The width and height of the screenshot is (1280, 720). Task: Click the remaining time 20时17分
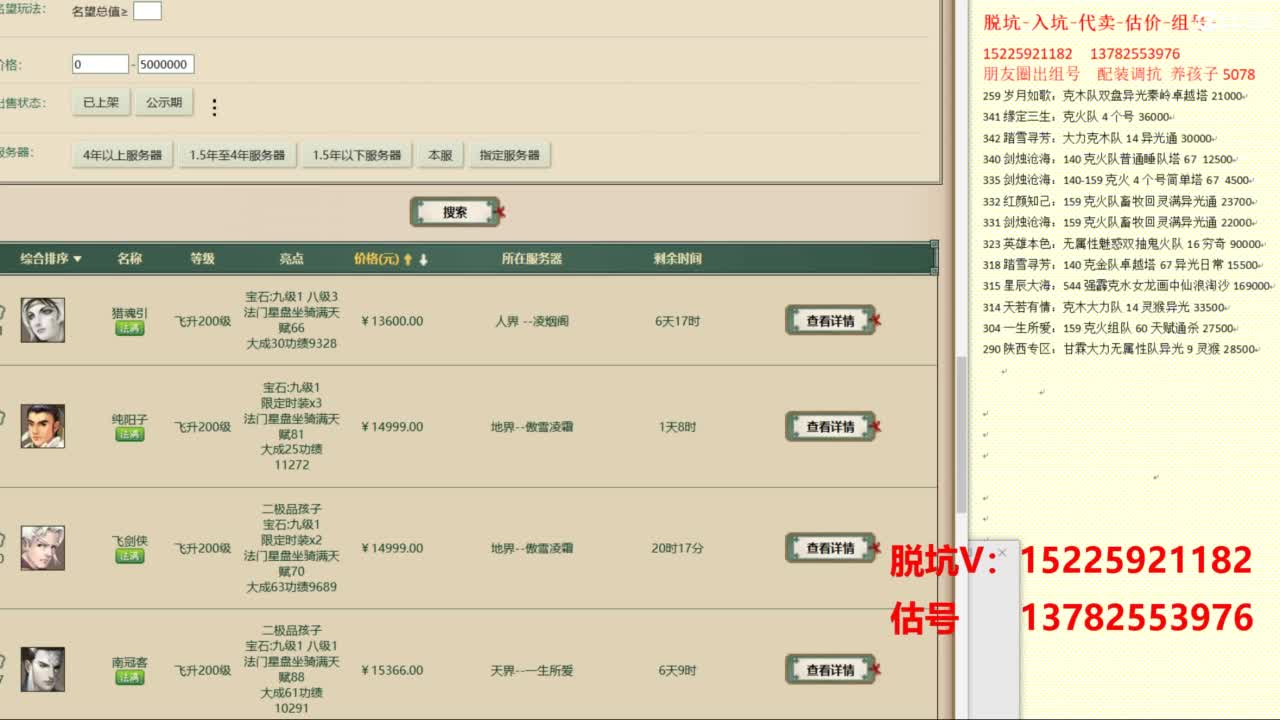(x=678, y=548)
